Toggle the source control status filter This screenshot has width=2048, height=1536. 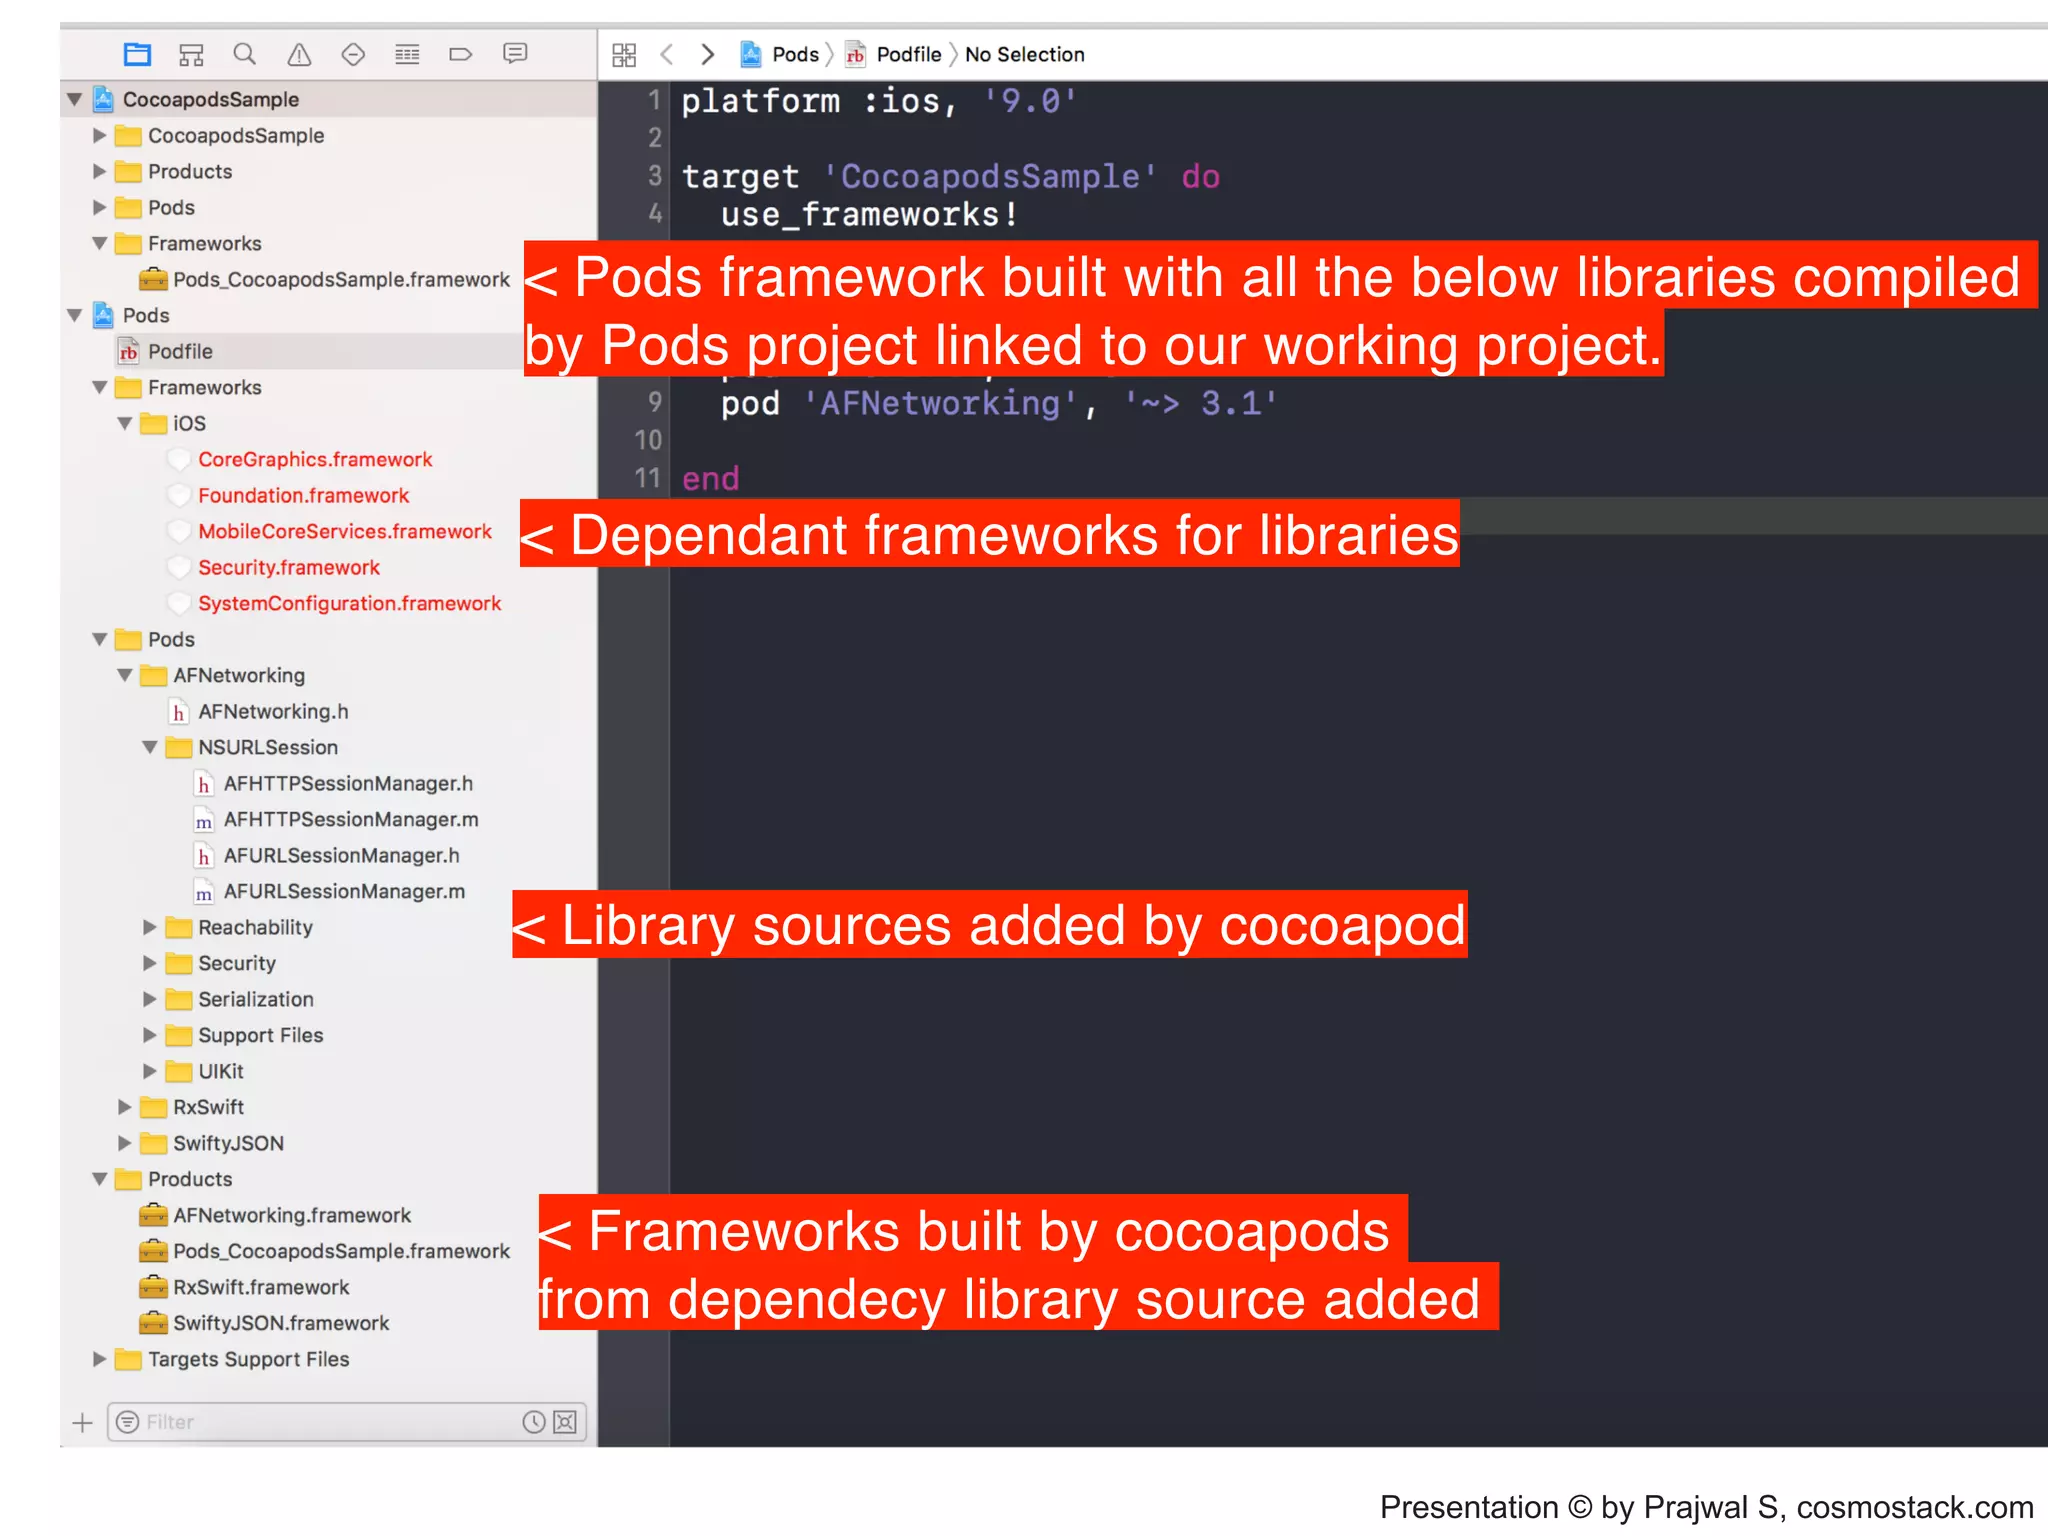tap(565, 1422)
